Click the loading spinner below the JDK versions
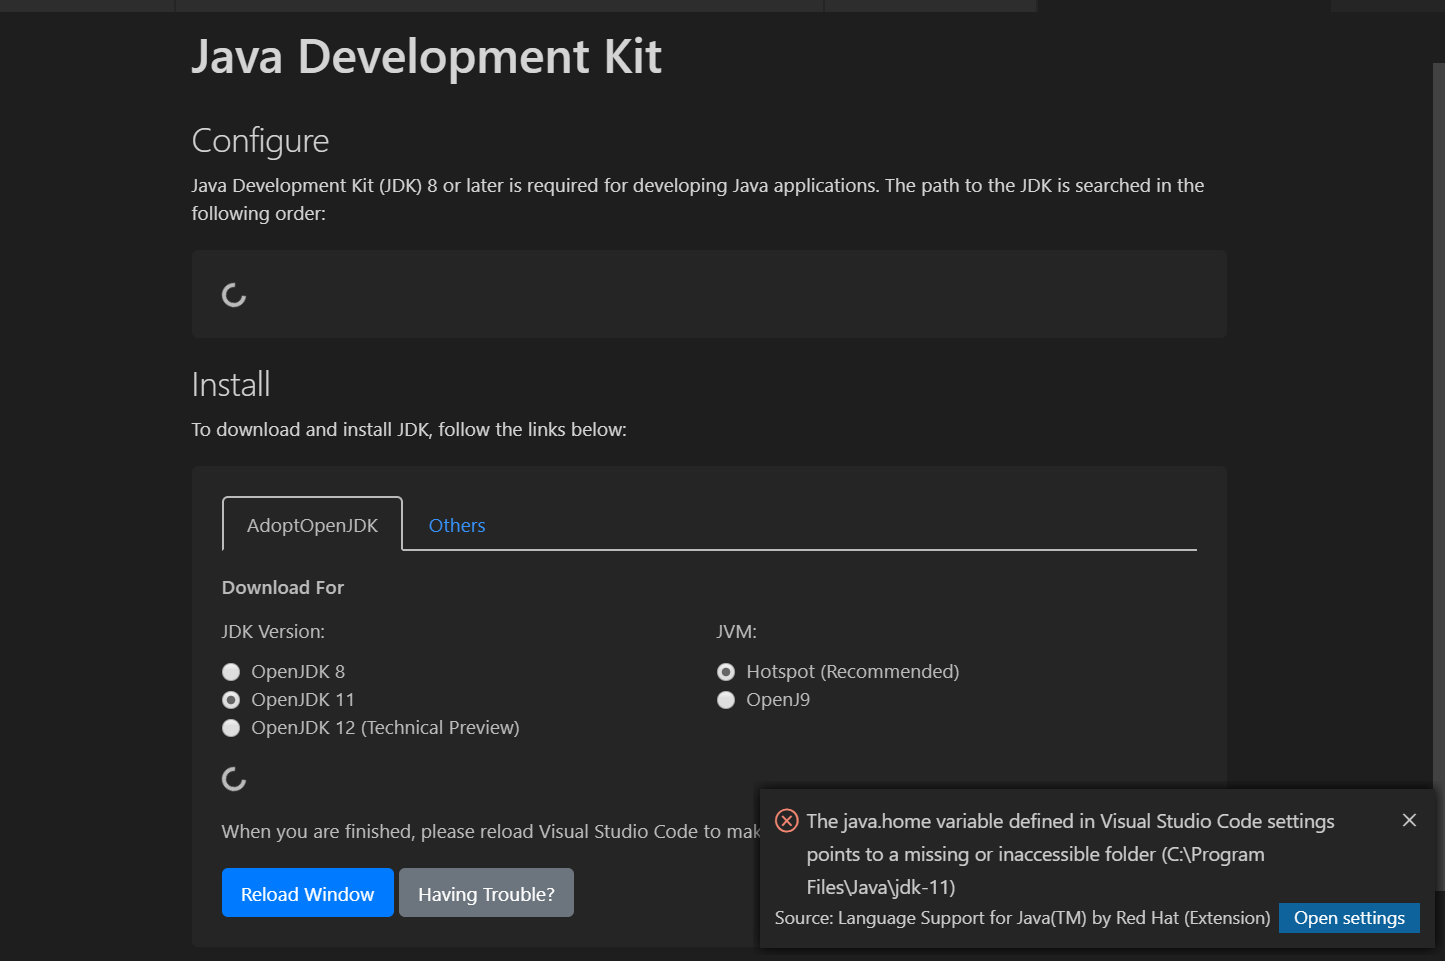The image size is (1445, 961). [x=233, y=778]
